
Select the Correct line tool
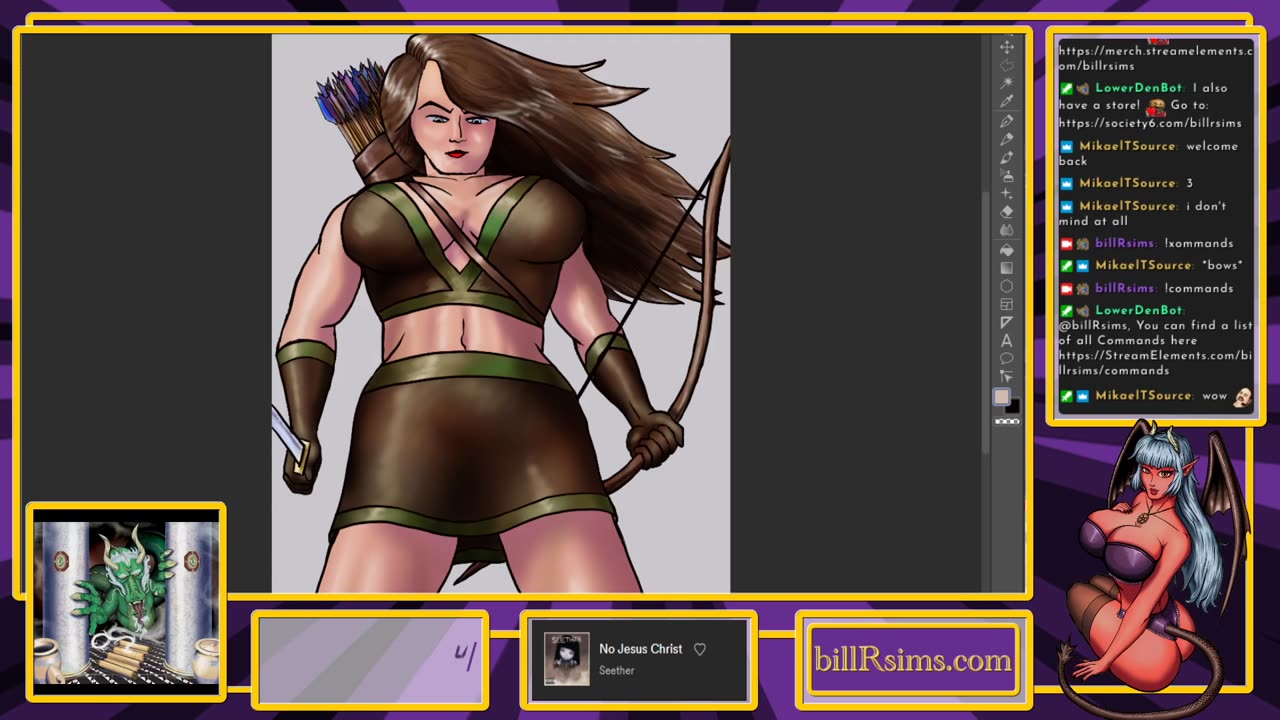pos(1007,376)
